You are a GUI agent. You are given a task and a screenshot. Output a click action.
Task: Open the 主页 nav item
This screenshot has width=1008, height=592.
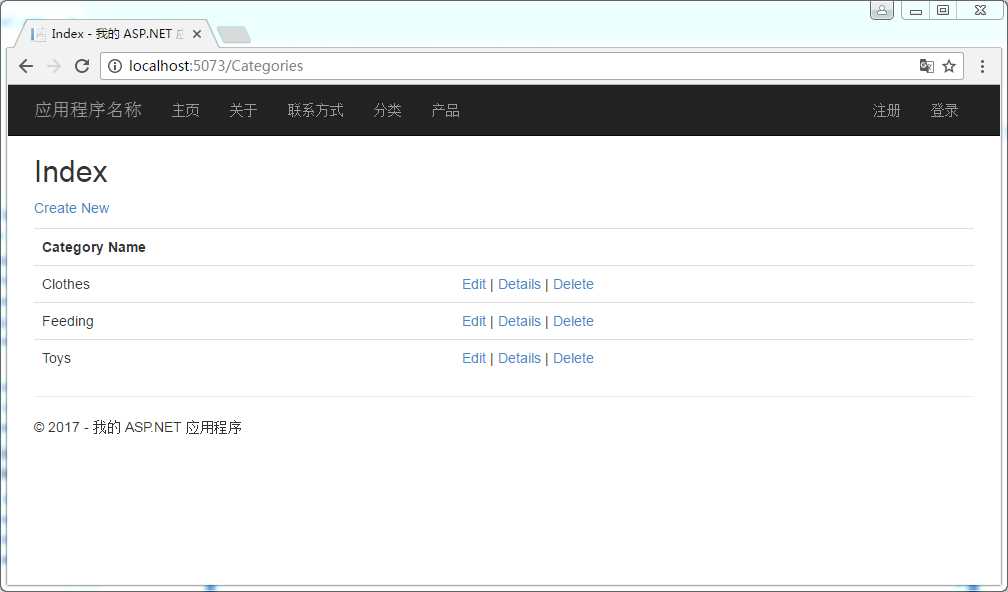[186, 111]
